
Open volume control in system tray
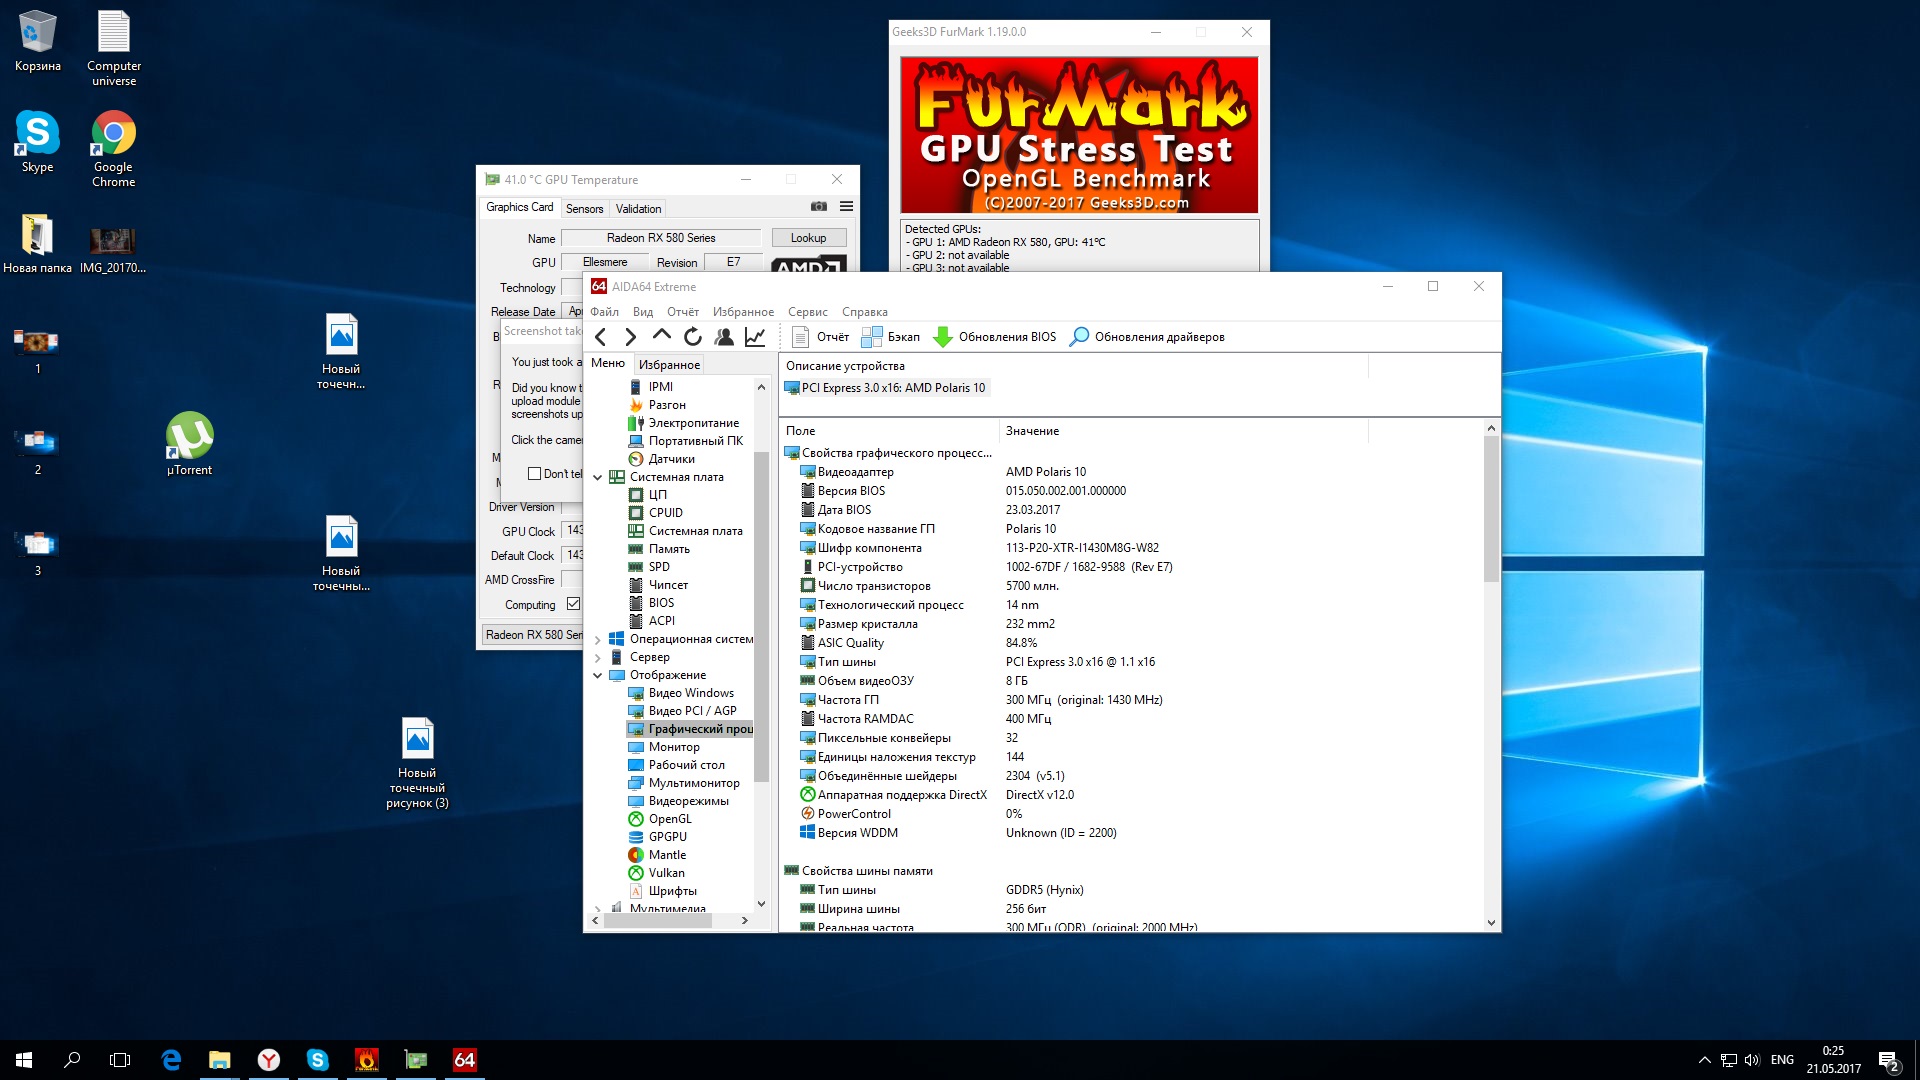tap(1752, 1060)
